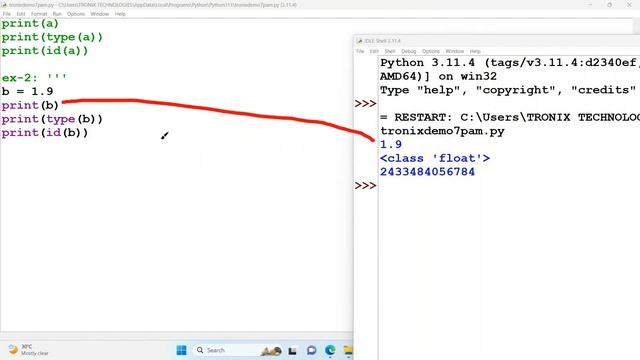Open the Debug menu in IDLE Shell
This screenshot has height=360, width=640.
[409, 51]
